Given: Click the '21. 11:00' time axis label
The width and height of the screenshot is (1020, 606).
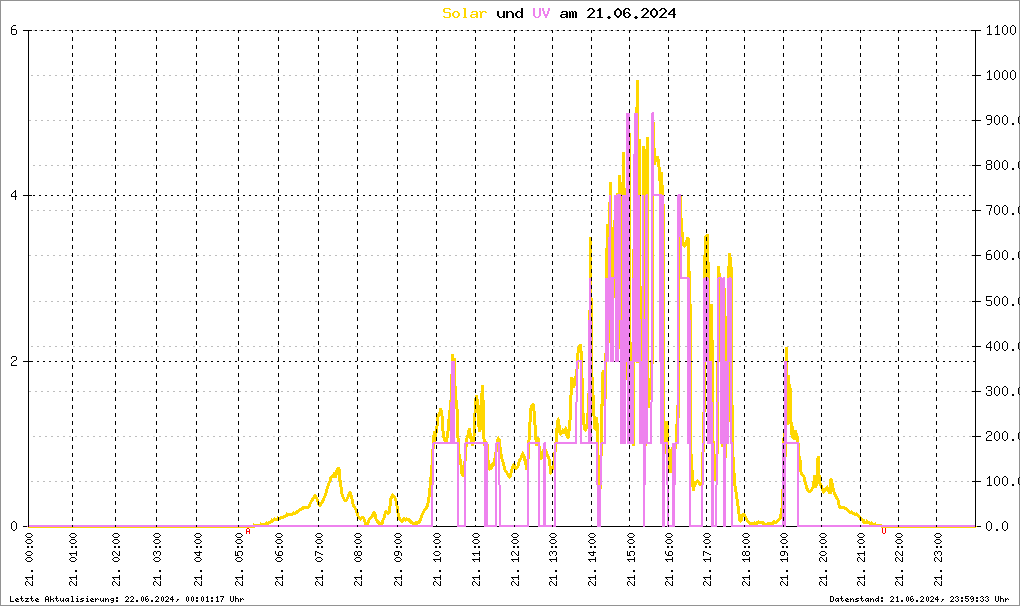Looking at the screenshot, I should (x=476, y=559).
